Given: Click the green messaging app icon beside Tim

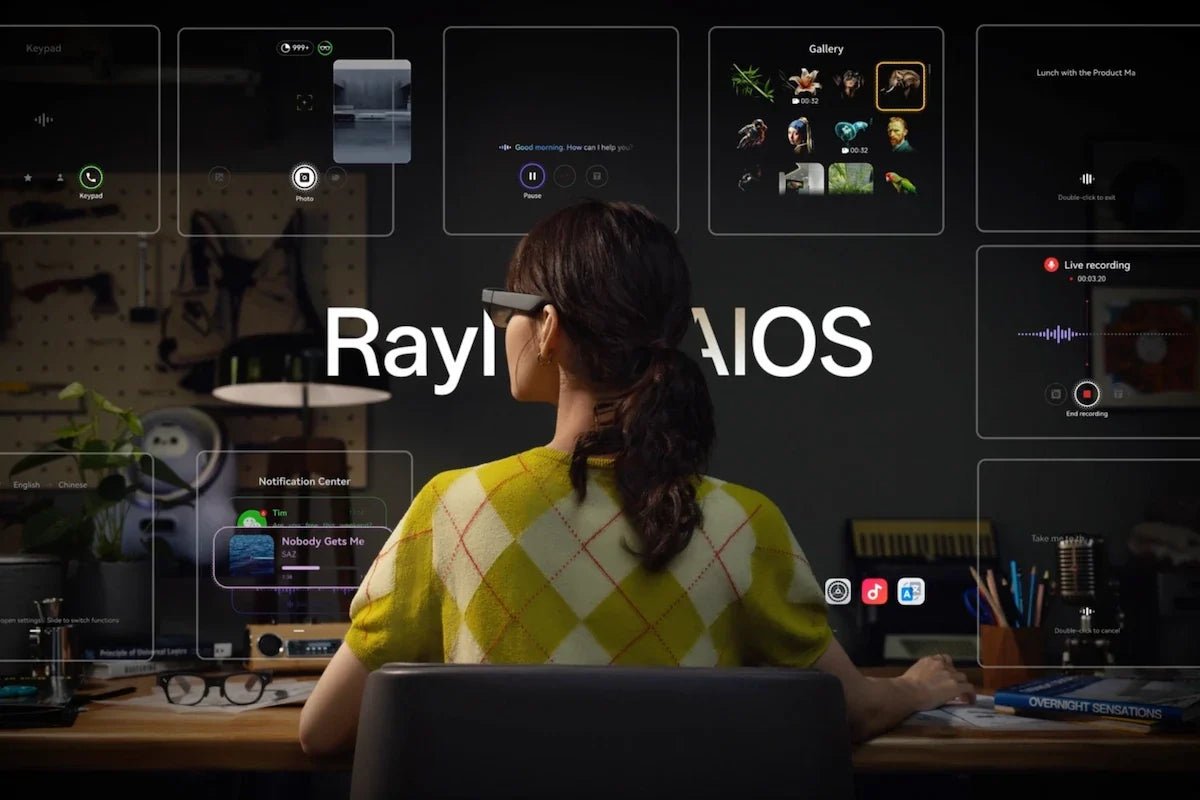Looking at the screenshot, I should (251, 520).
